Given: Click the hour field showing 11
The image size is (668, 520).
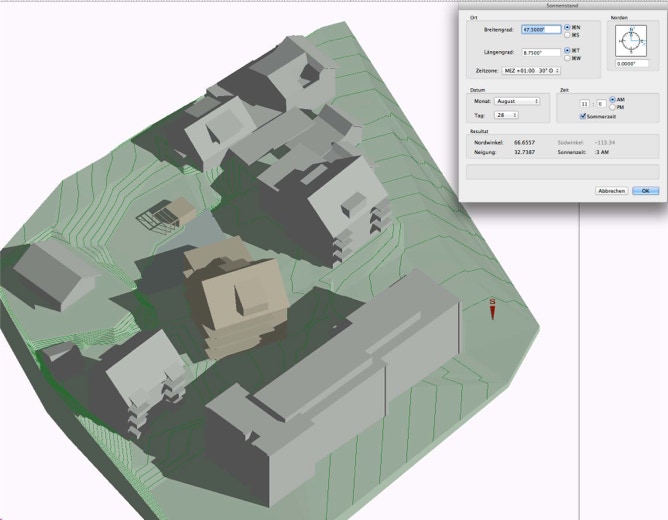Looking at the screenshot, I should pos(584,104).
